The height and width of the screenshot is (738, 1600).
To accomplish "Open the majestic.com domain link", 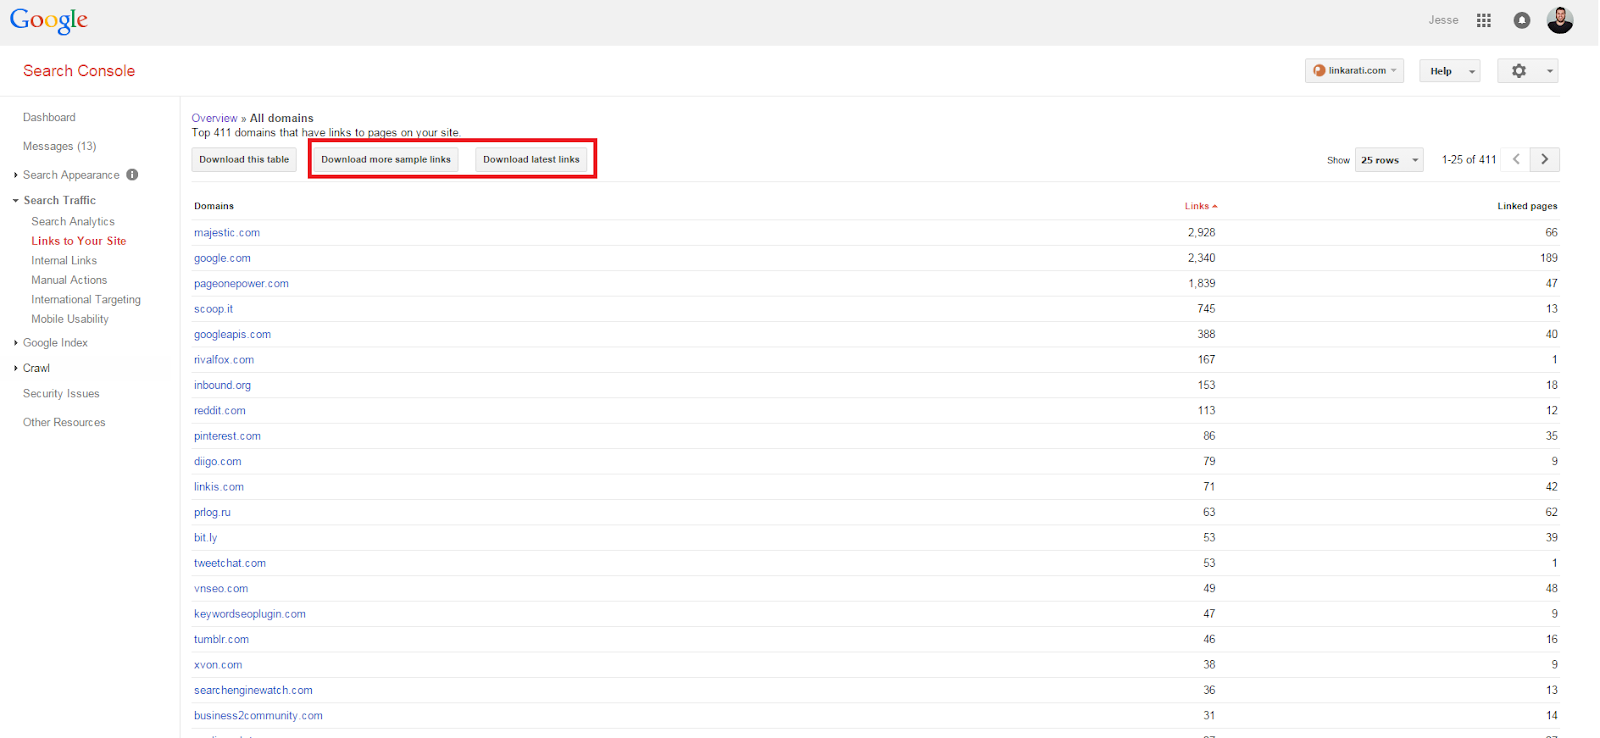I will [x=227, y=233].
